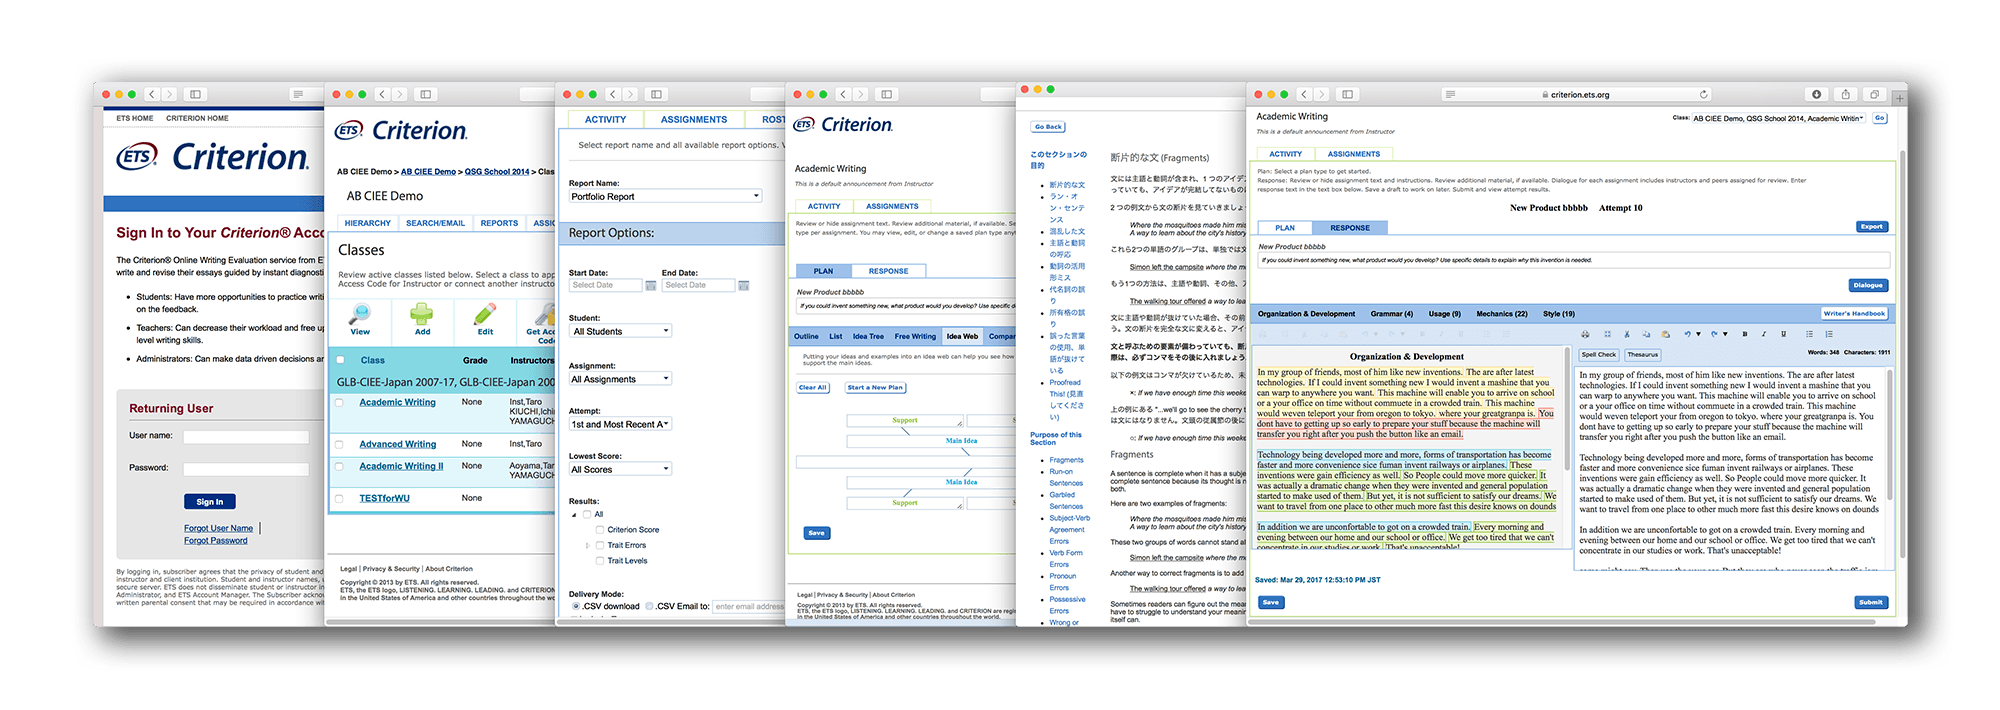Click the undo arrow in essay toolbar
This screenshot has height=710, width=2000.
[1688, 334]
